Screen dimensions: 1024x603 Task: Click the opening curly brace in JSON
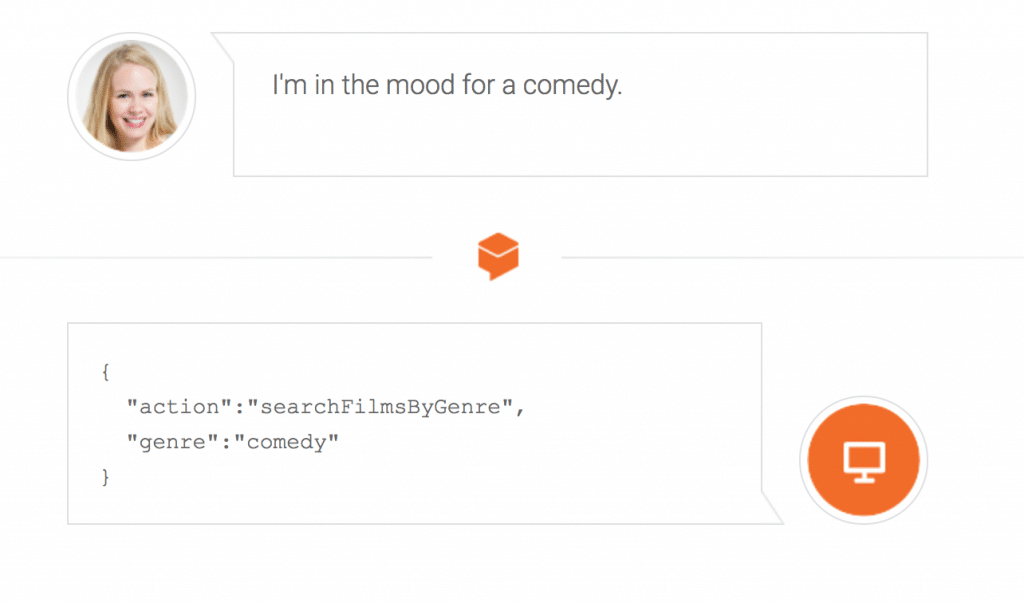pyautogui.click(x=105, y=371)
